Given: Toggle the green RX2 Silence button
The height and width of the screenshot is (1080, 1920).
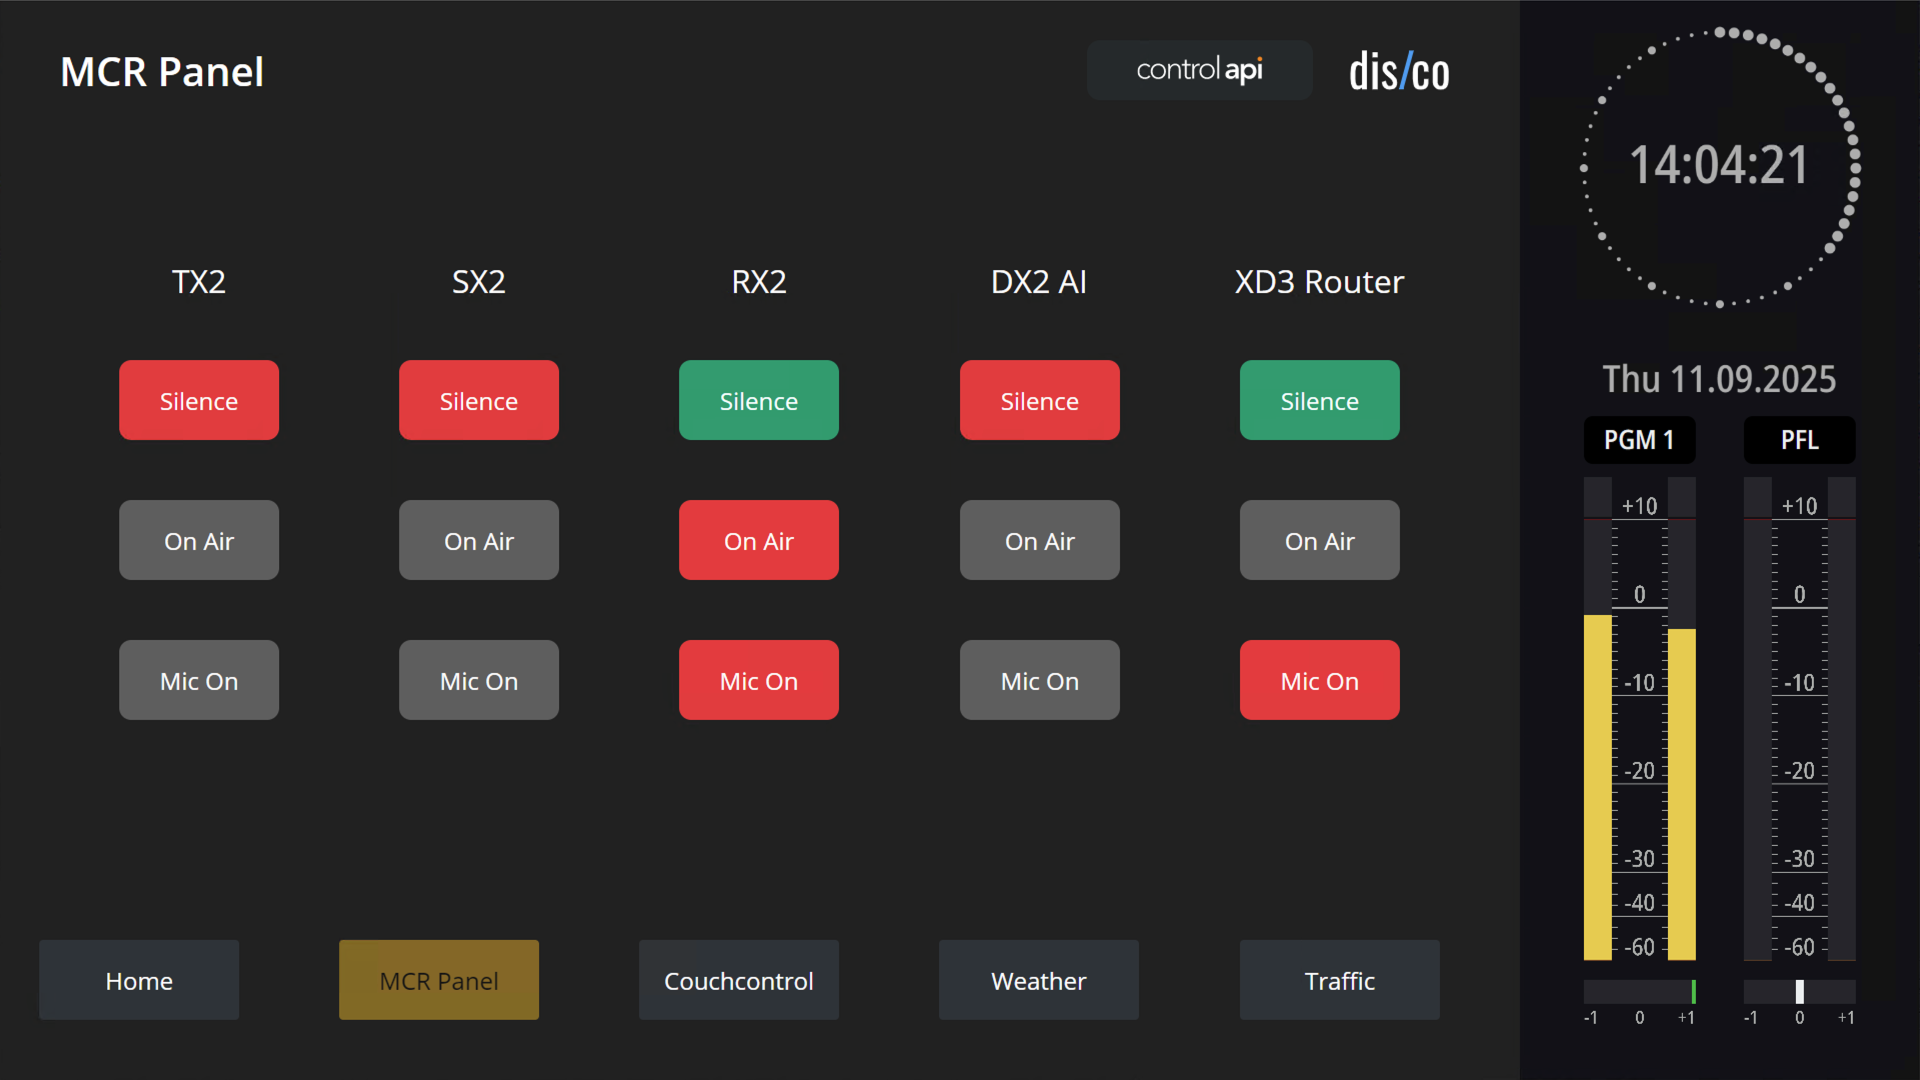Looking at the screenshot, I should click(759, 400).
